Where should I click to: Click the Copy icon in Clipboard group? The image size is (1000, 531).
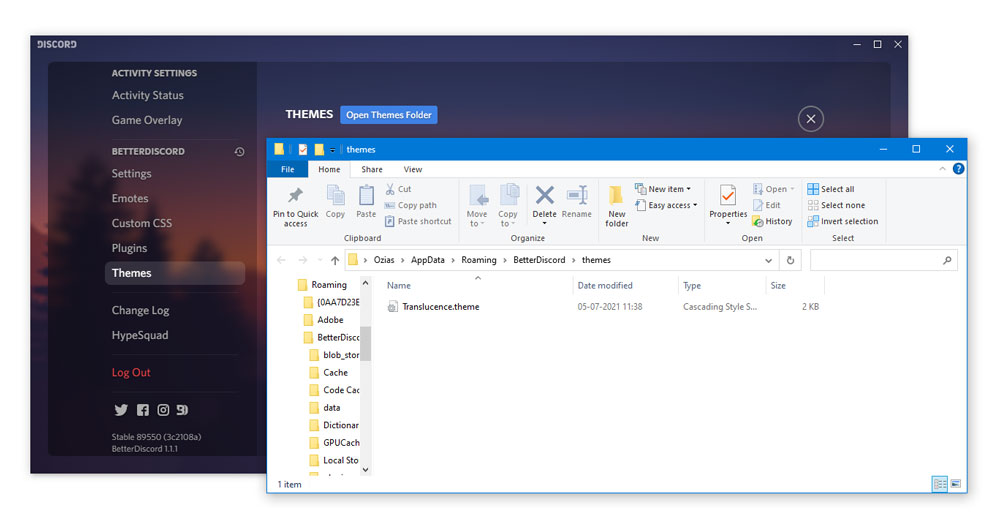click(335, 195)
